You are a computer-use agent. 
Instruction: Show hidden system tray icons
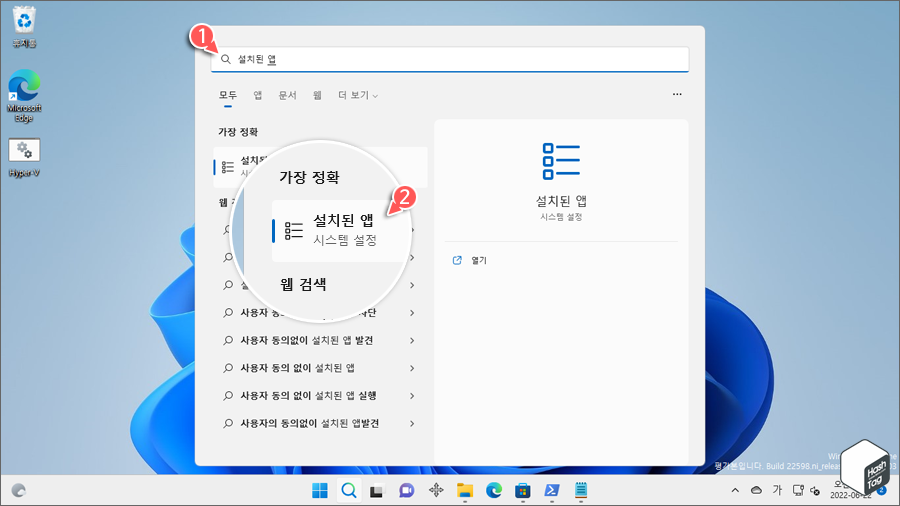tap(735, 490)
